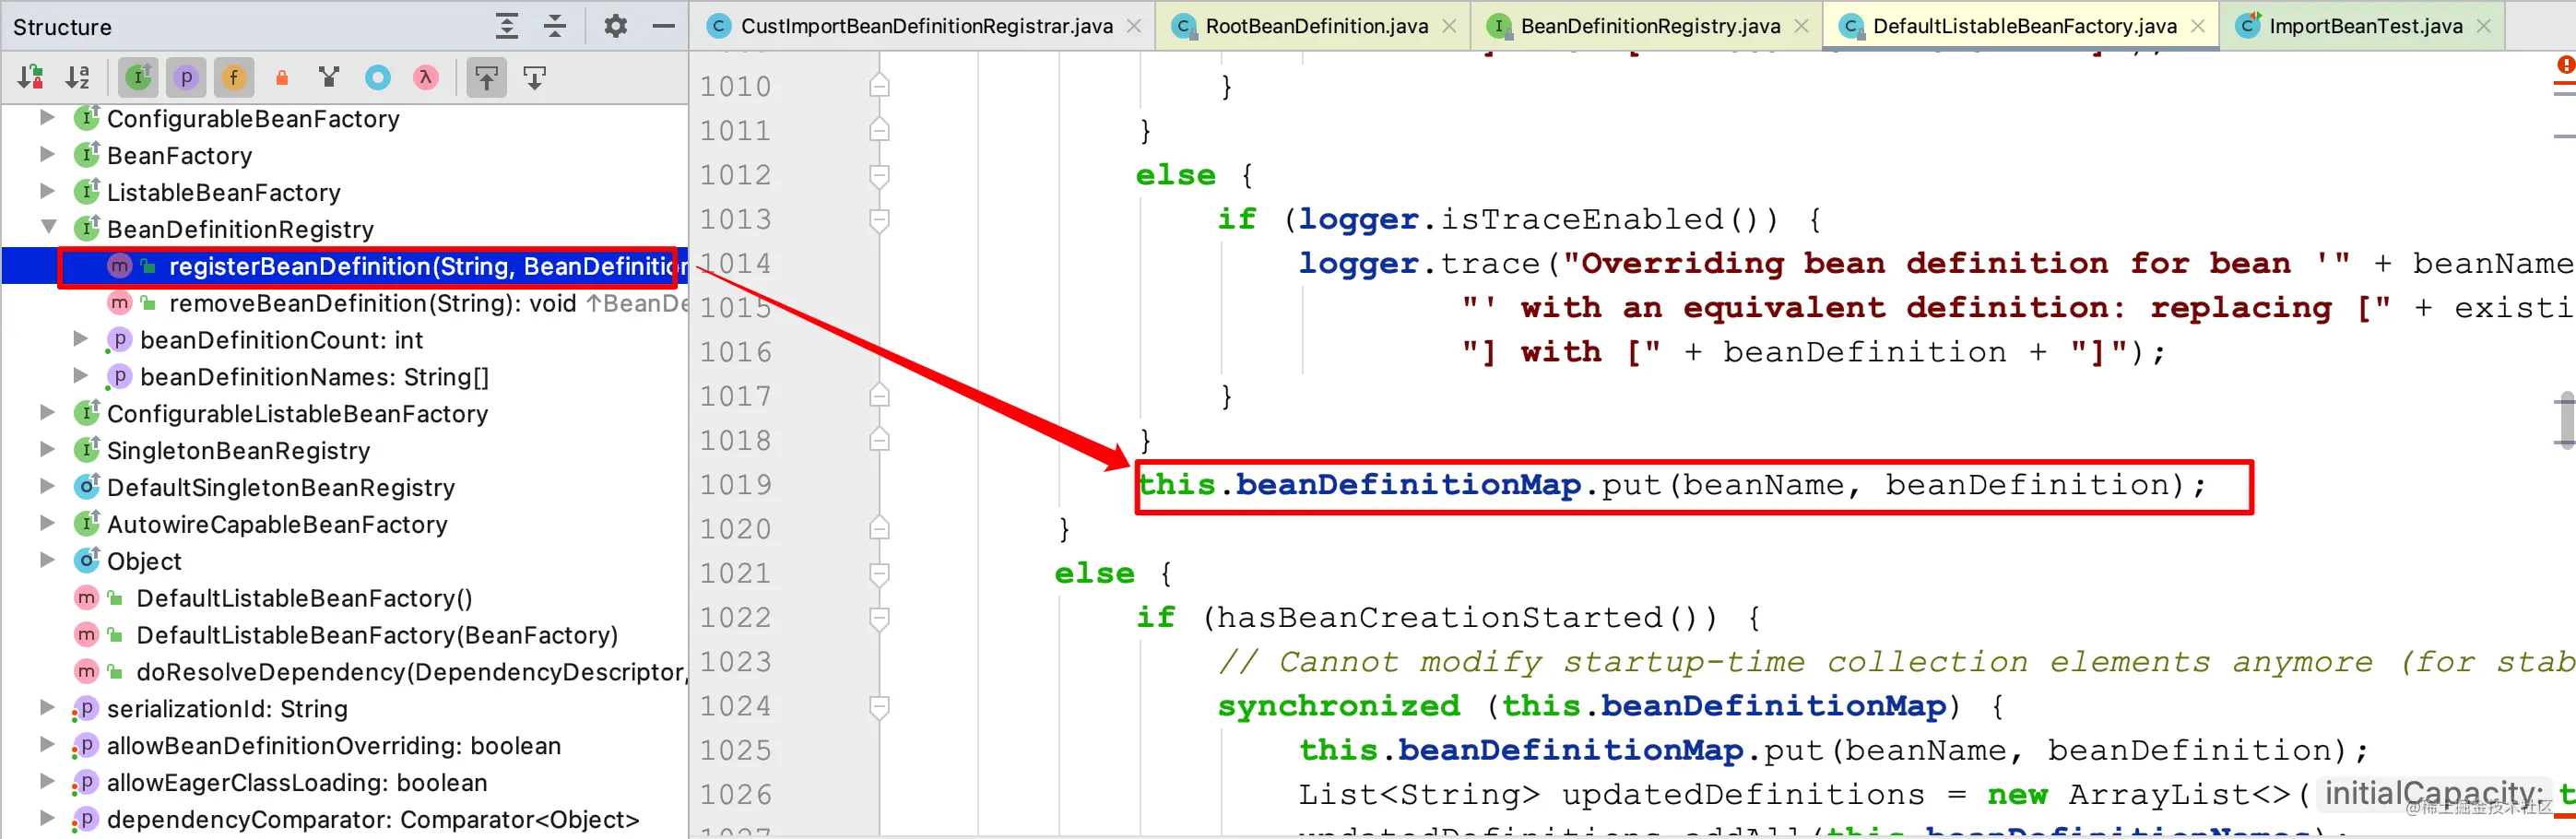Expand ListableBeanFactory node
Viewport: 2576px width, 839px height.
[47, 191]
